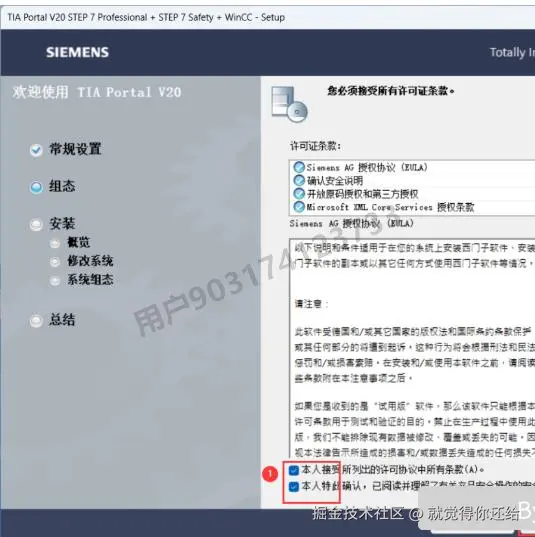Select the 概览 sub-step
535x537 pixels.
tap(78, 242)
